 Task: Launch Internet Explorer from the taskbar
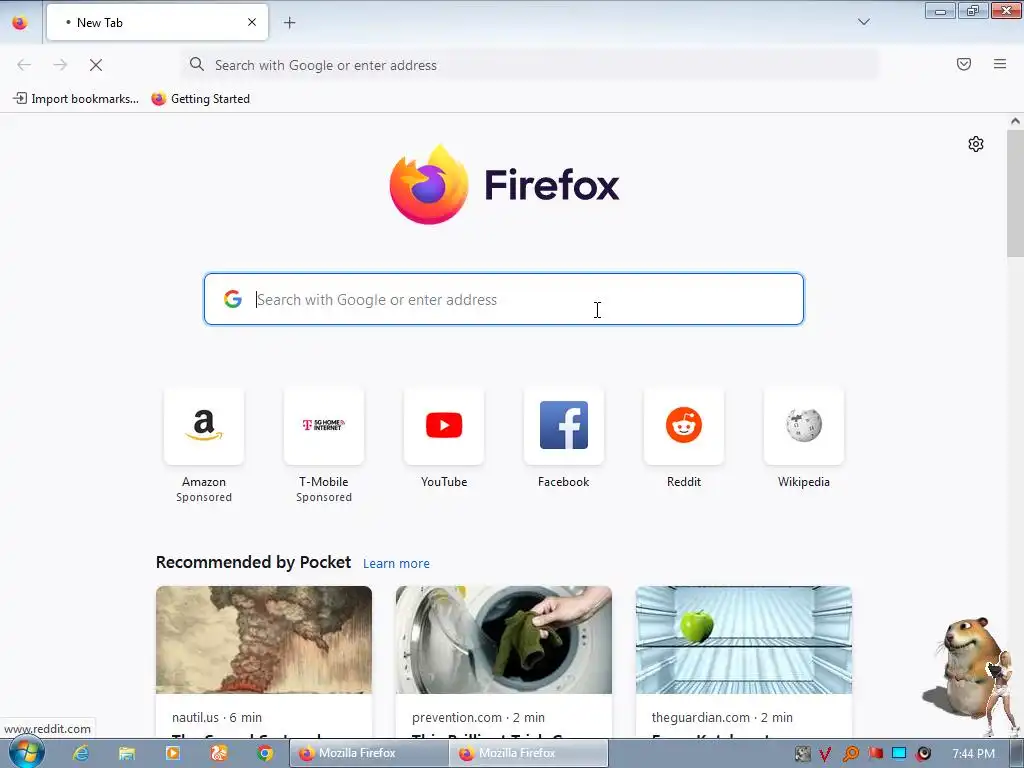81,753
